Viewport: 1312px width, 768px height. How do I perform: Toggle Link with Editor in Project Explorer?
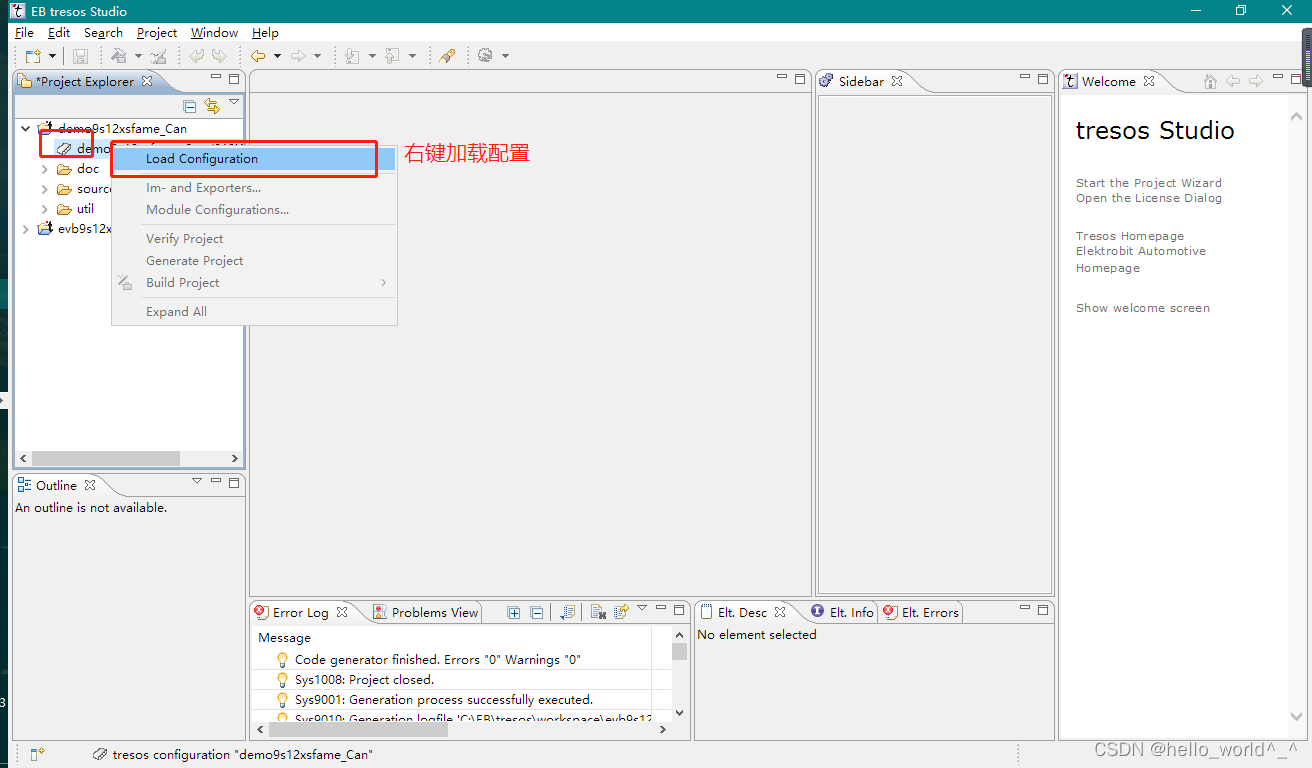coord(212,106)
